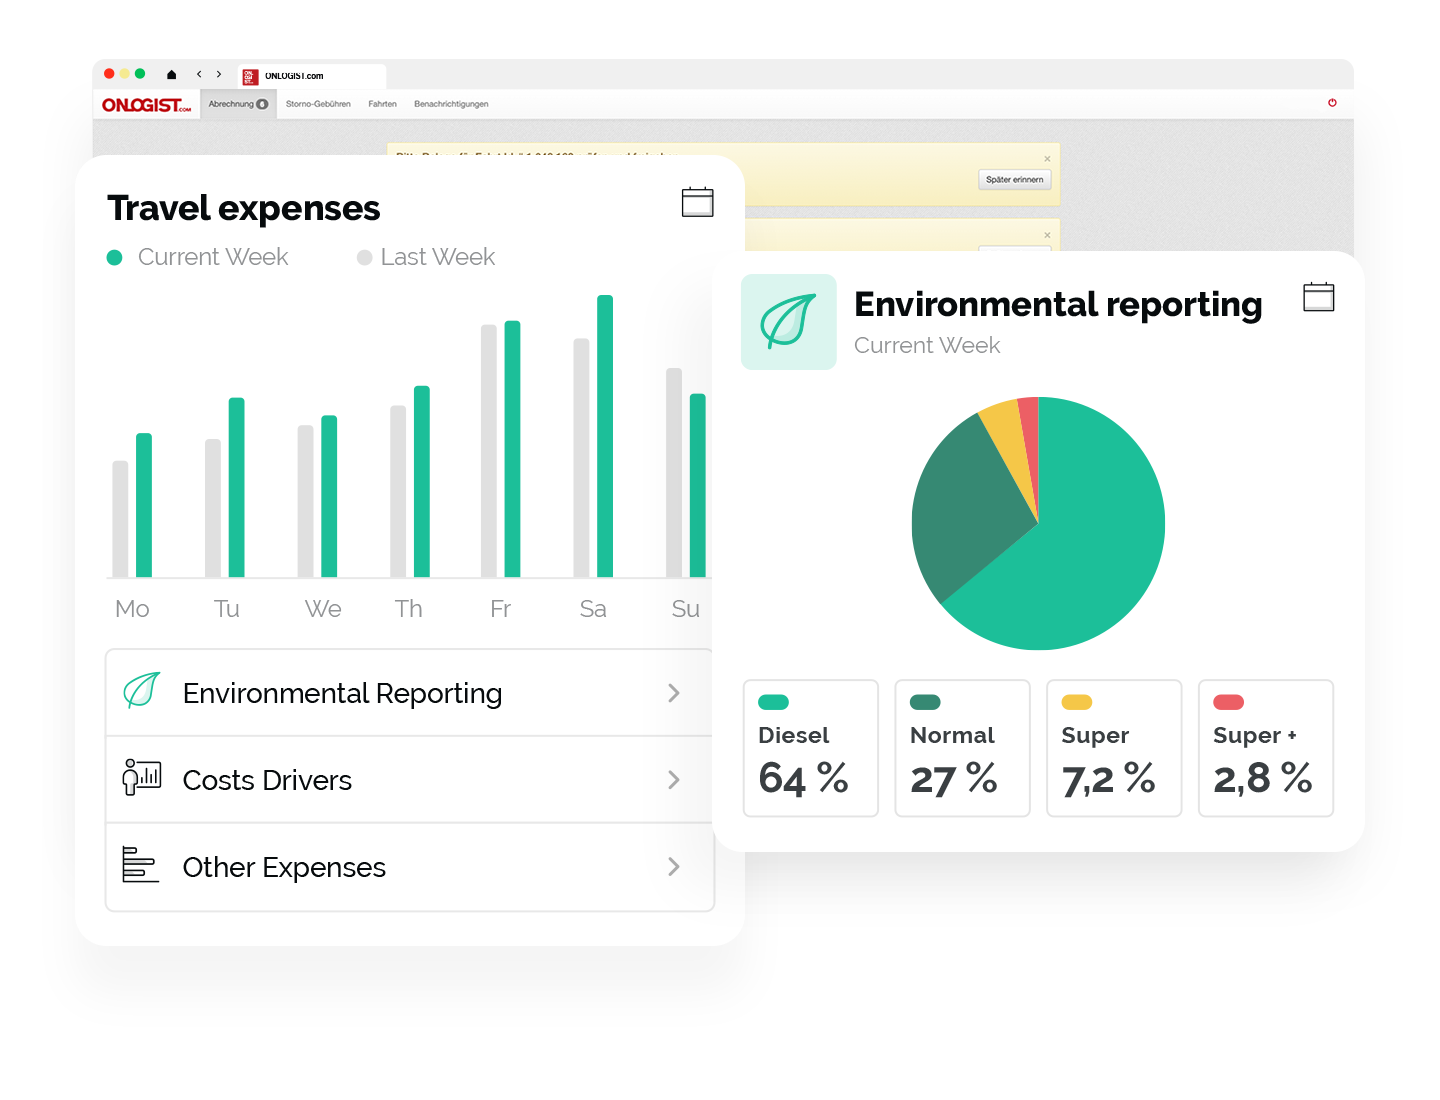This screenshot has width=1440, height=1100.
Task: Click the leaf icon beside Environmental reporting title
Action: pos(788,321)
